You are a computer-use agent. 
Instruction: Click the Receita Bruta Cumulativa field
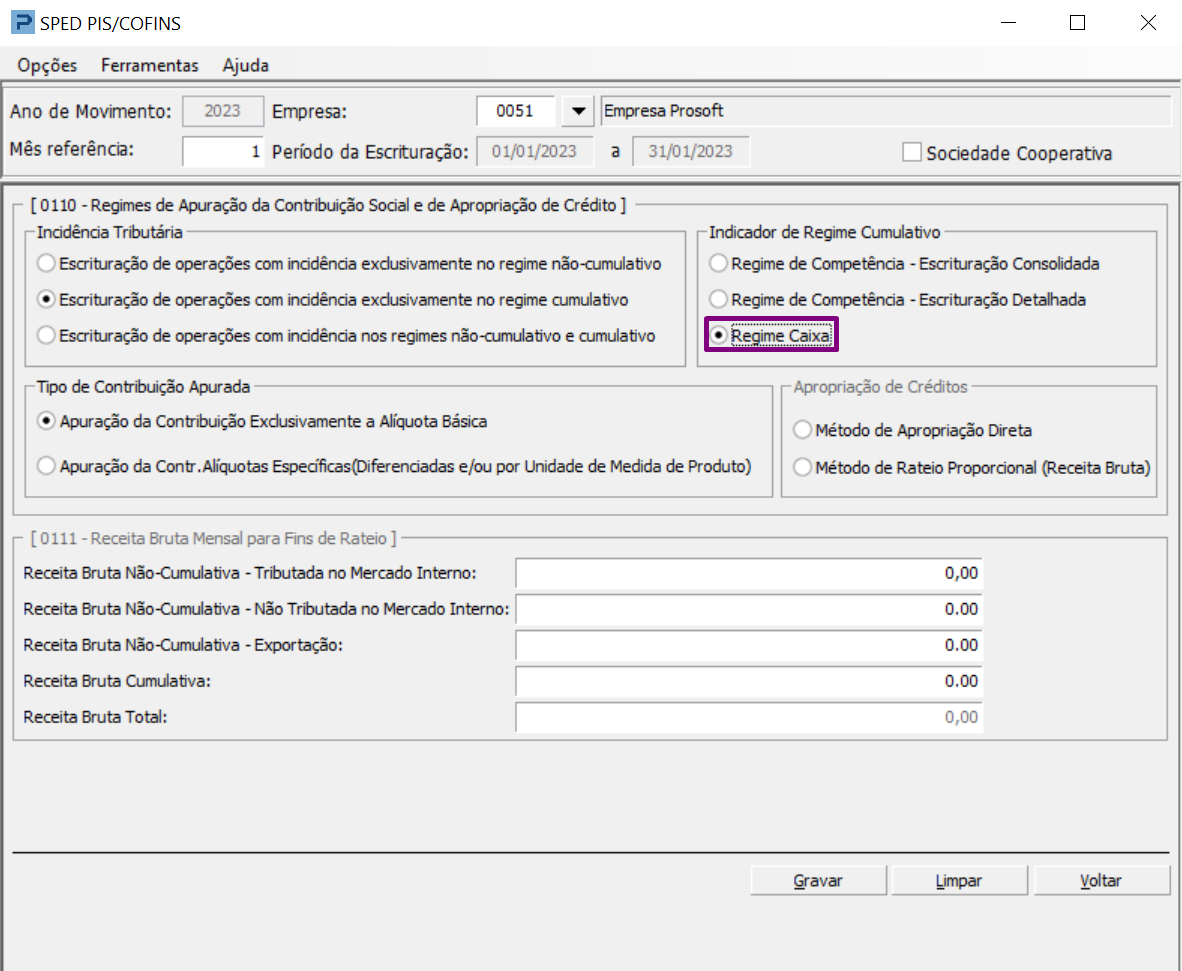(749, 681)
